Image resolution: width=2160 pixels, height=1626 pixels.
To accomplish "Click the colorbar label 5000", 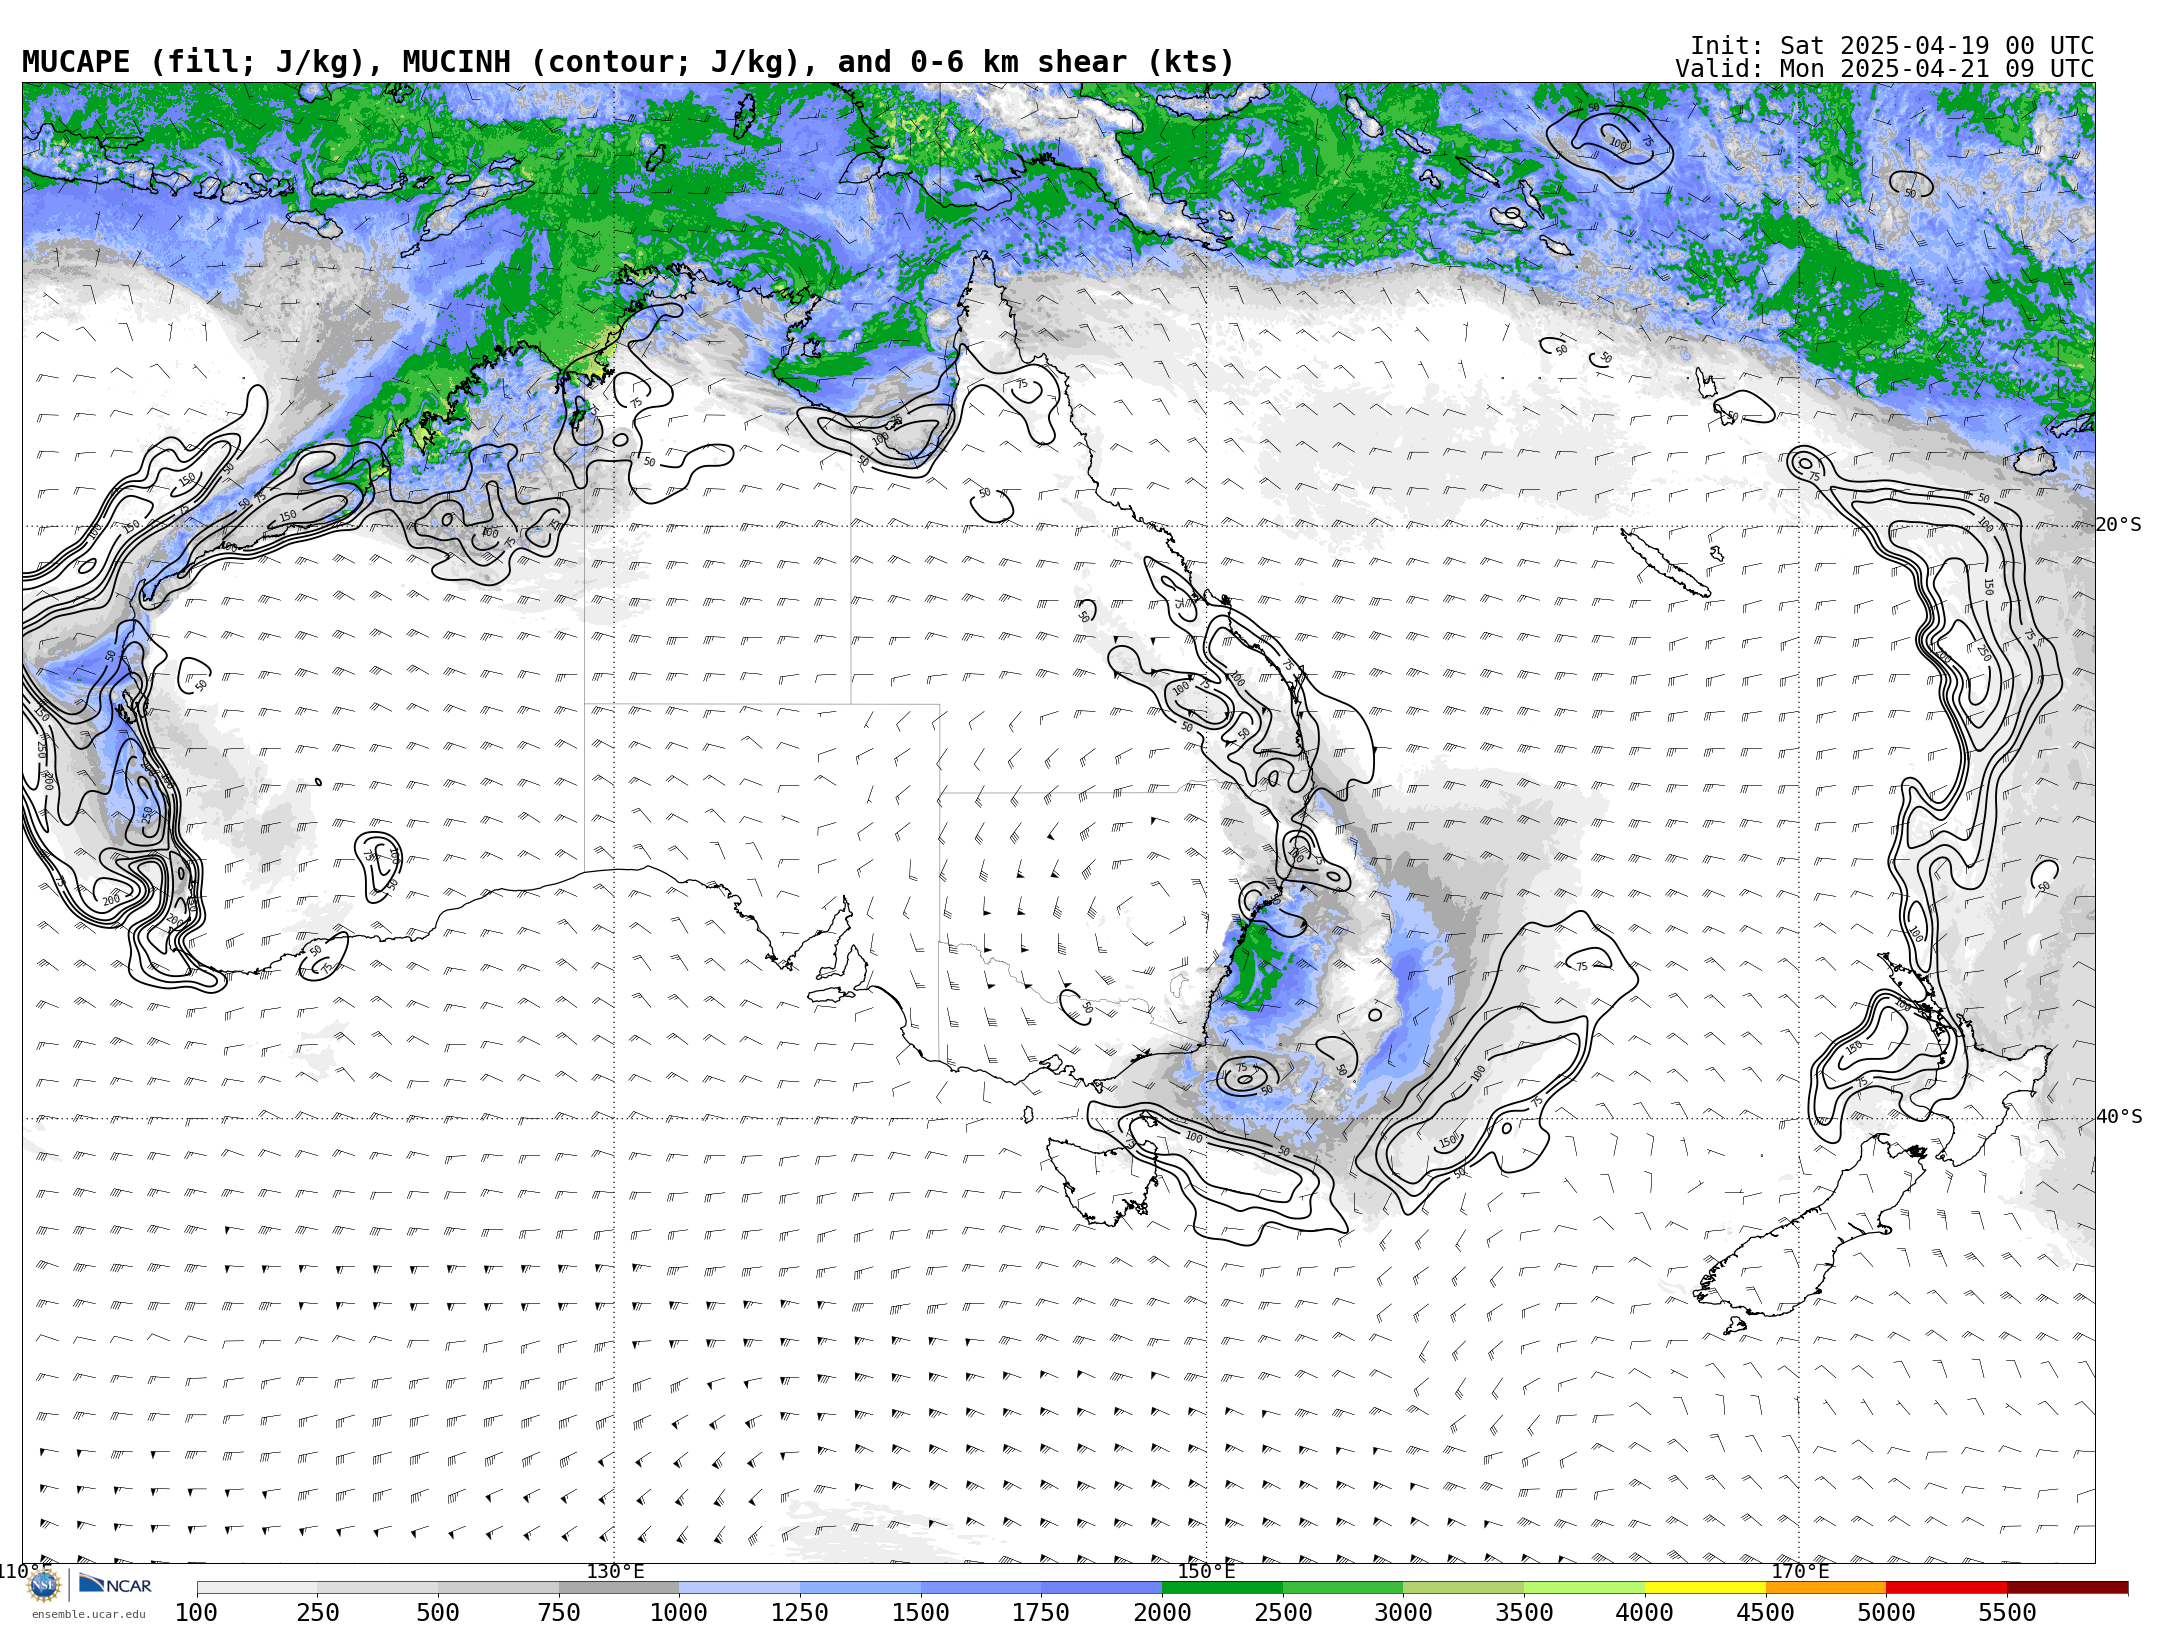I will (x=1886, y=1612).
